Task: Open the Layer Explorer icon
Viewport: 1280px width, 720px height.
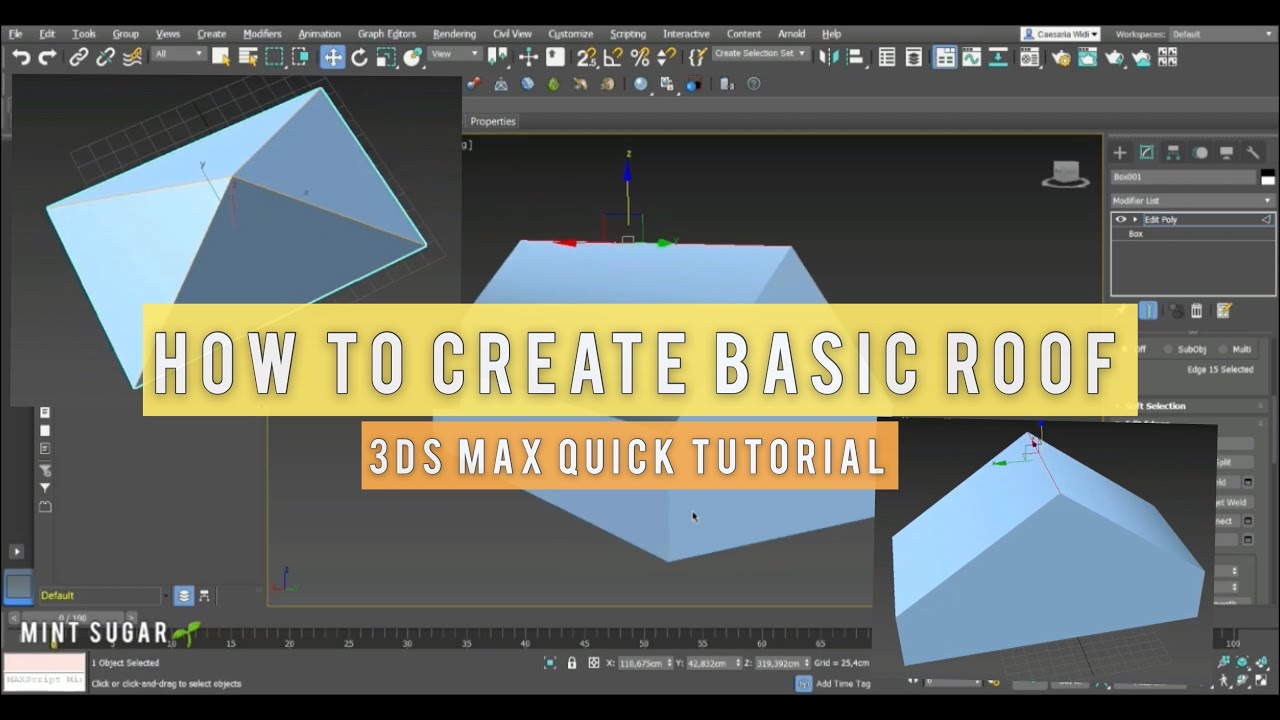Action: pos(914,57)
